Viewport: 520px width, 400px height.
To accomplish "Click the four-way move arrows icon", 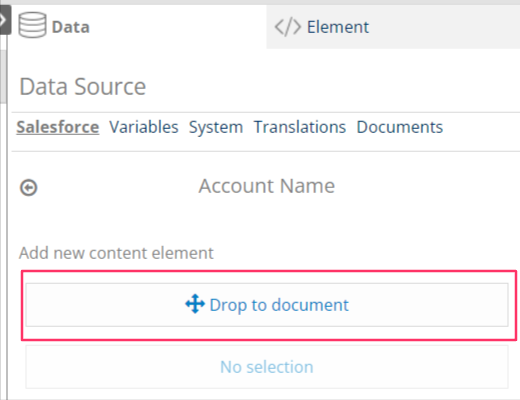I will pos(195,304).
